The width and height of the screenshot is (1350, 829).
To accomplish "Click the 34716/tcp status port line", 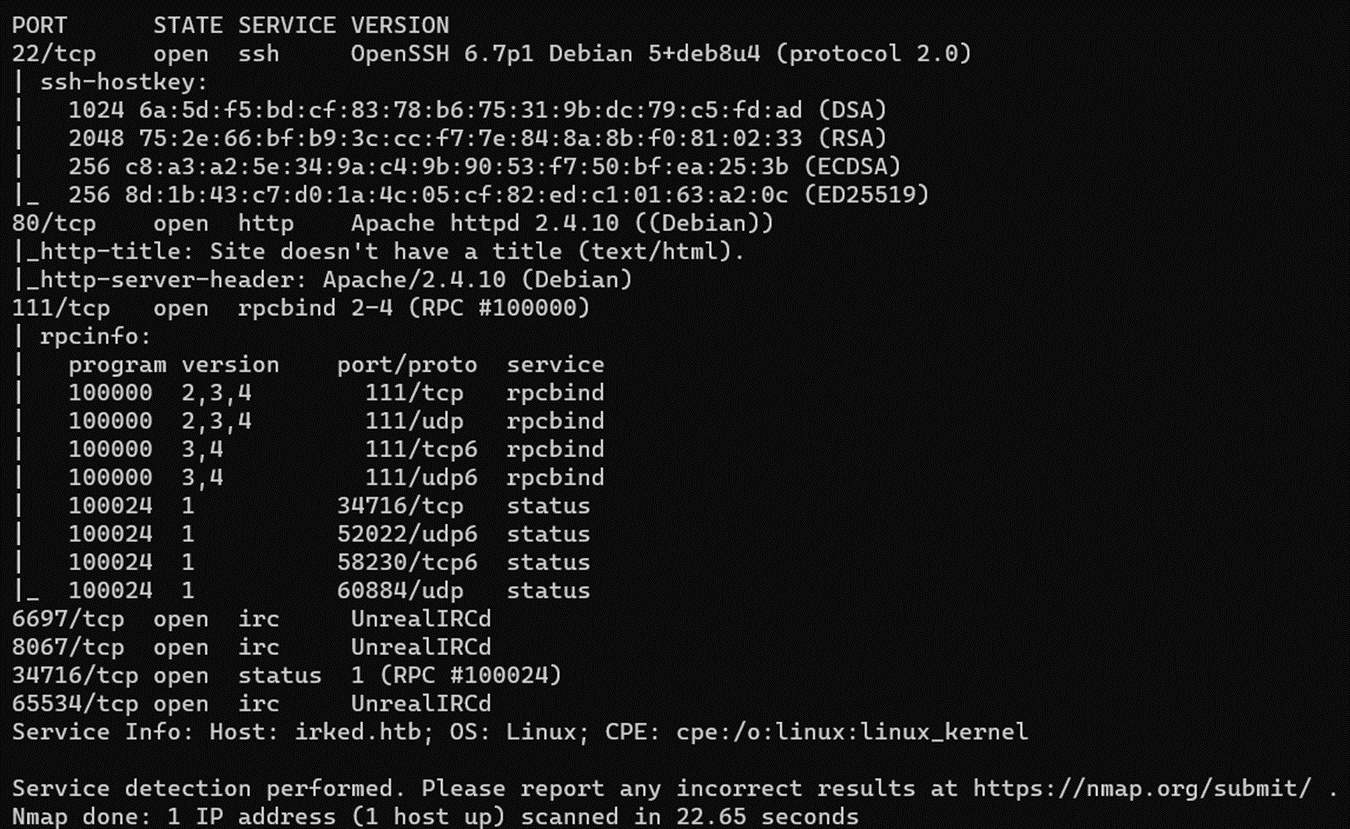I will (x=287, y=676).
